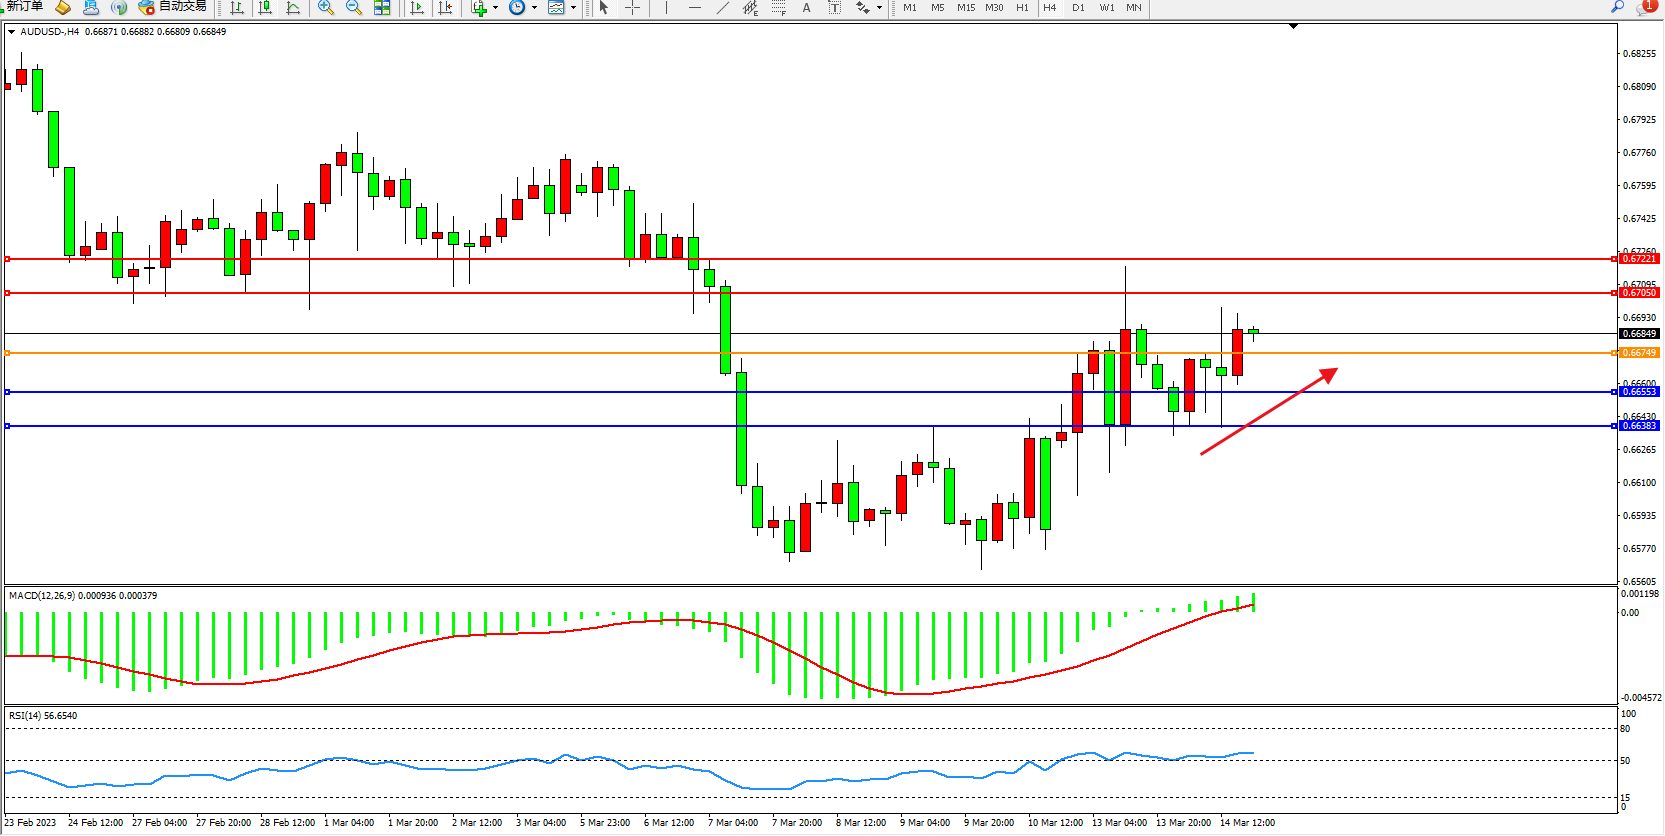Open the search magnifier in top right

[x=1617, y=7]
